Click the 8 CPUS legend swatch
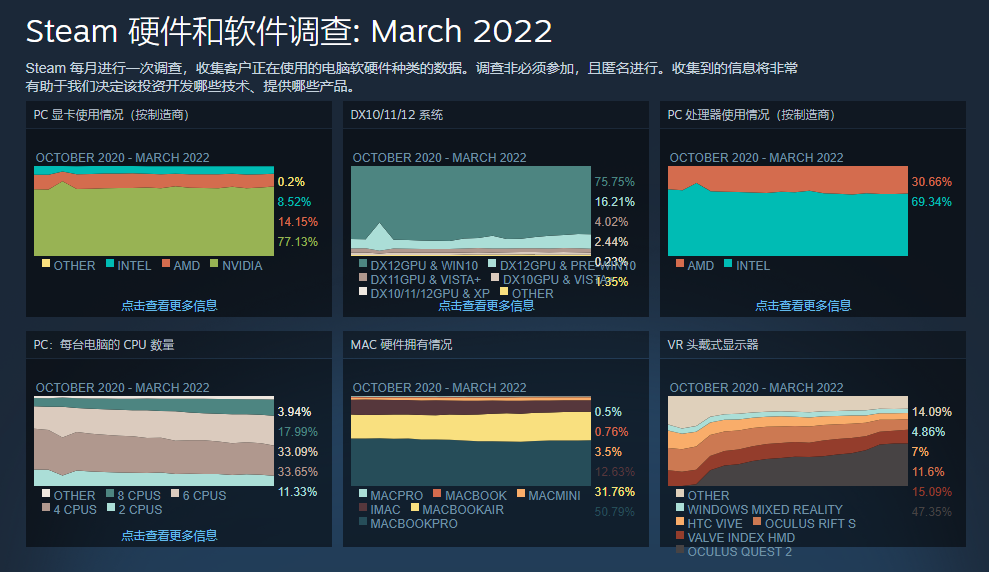This screenshot has width=989, height=572. click(110, 494)
